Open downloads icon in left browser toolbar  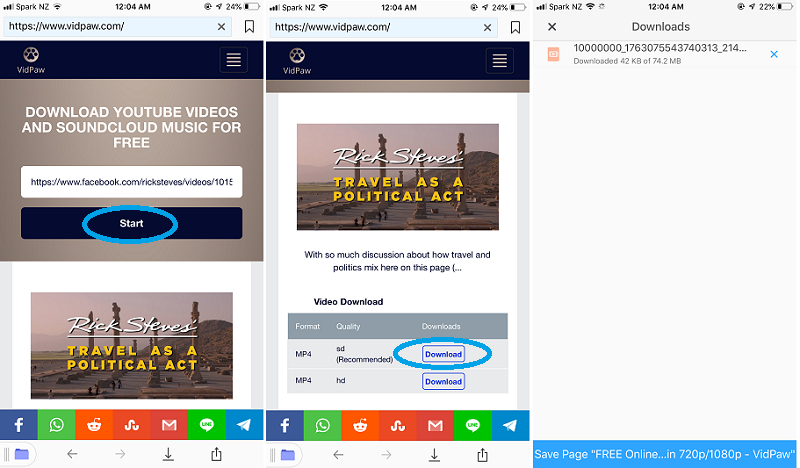point(168,454)
